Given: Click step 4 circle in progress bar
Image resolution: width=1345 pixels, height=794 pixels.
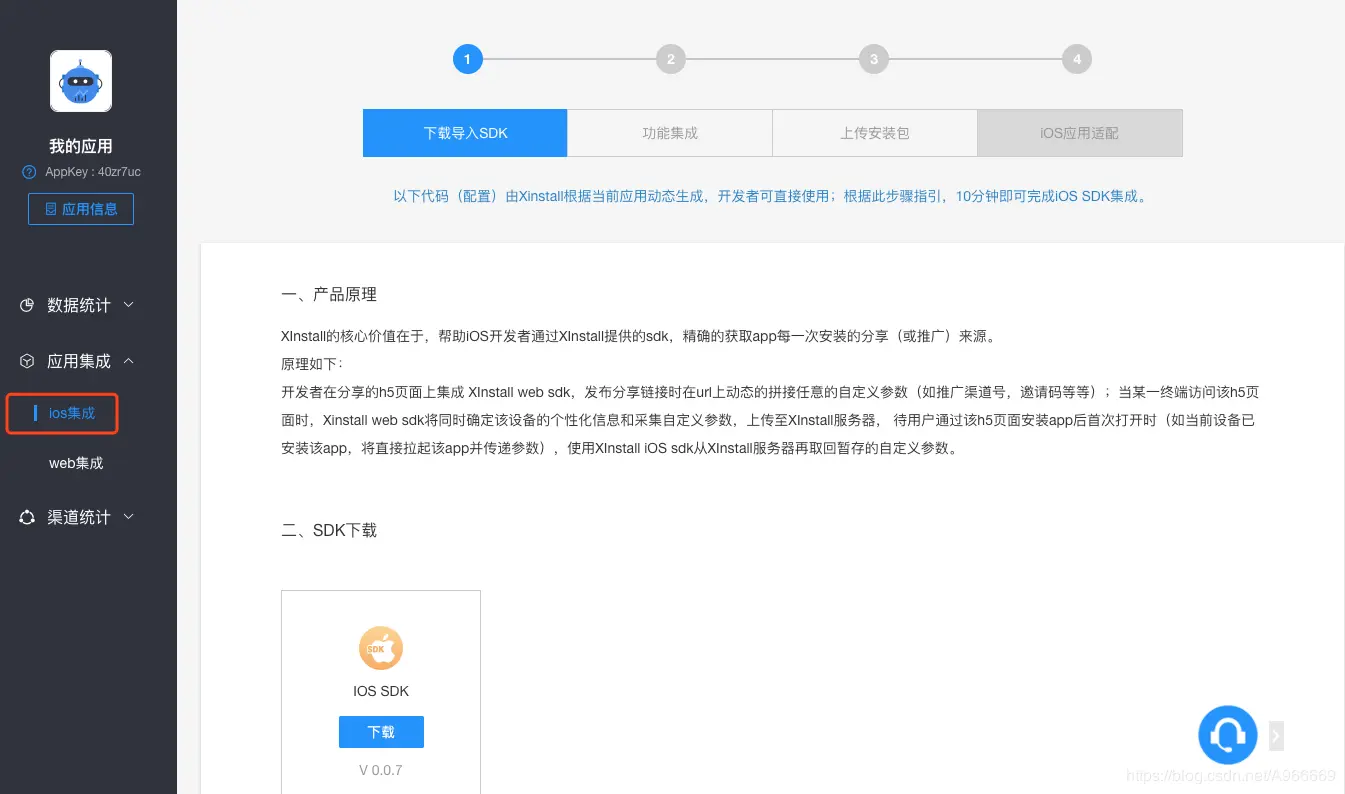Looking at the screenshot, I should [x=1077, y=59].
